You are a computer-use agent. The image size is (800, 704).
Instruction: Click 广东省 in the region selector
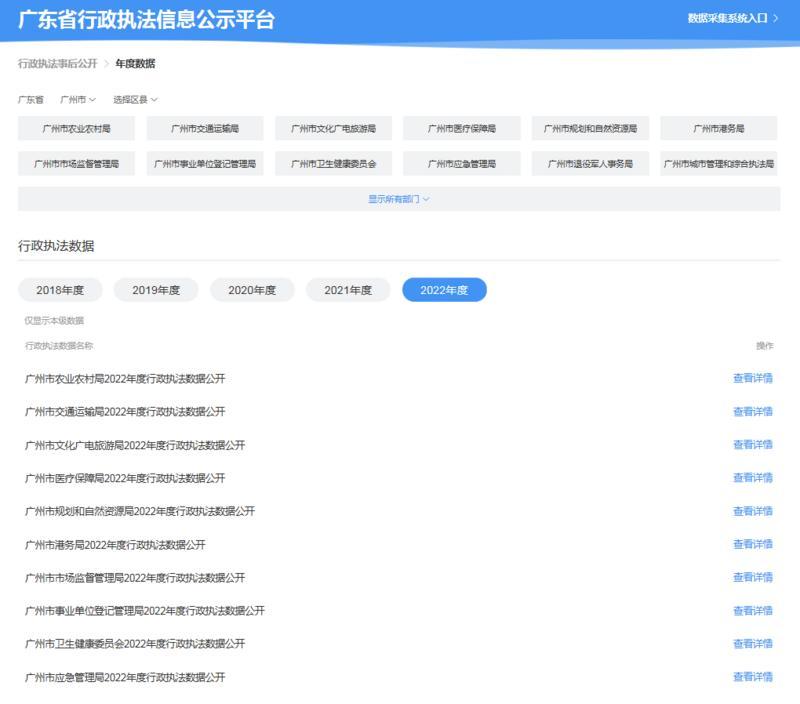pos(31,100)
